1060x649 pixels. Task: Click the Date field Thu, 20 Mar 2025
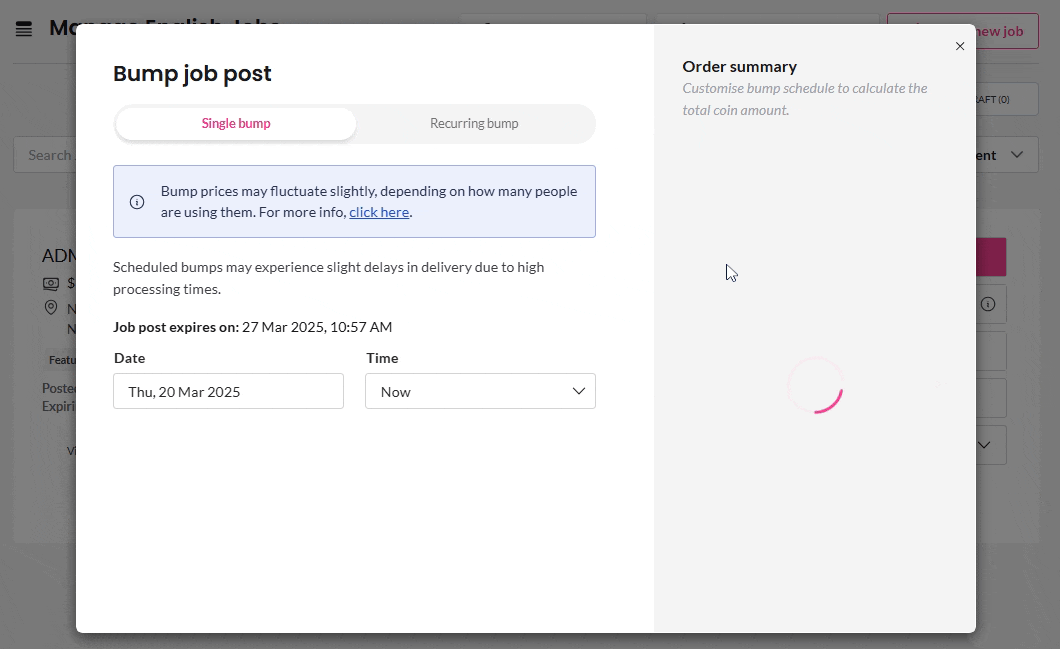tap(228, 391)
